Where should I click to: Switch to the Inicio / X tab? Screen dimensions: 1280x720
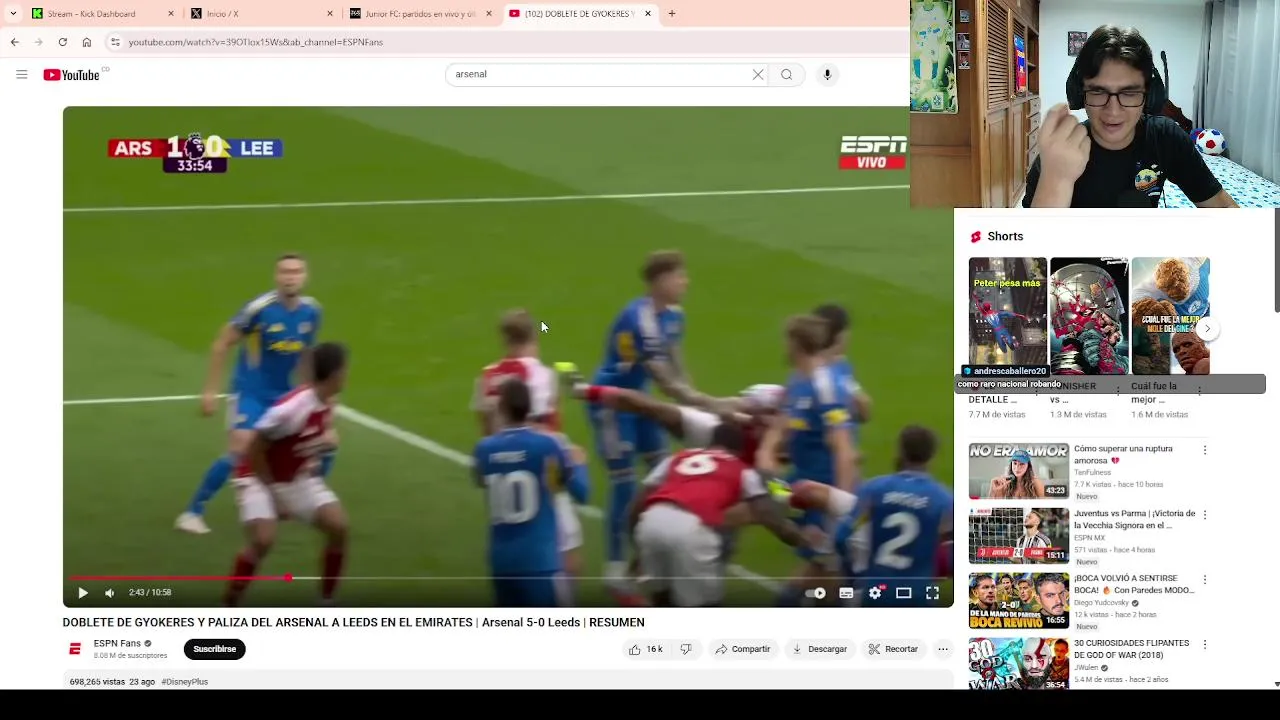click(262, 14)
